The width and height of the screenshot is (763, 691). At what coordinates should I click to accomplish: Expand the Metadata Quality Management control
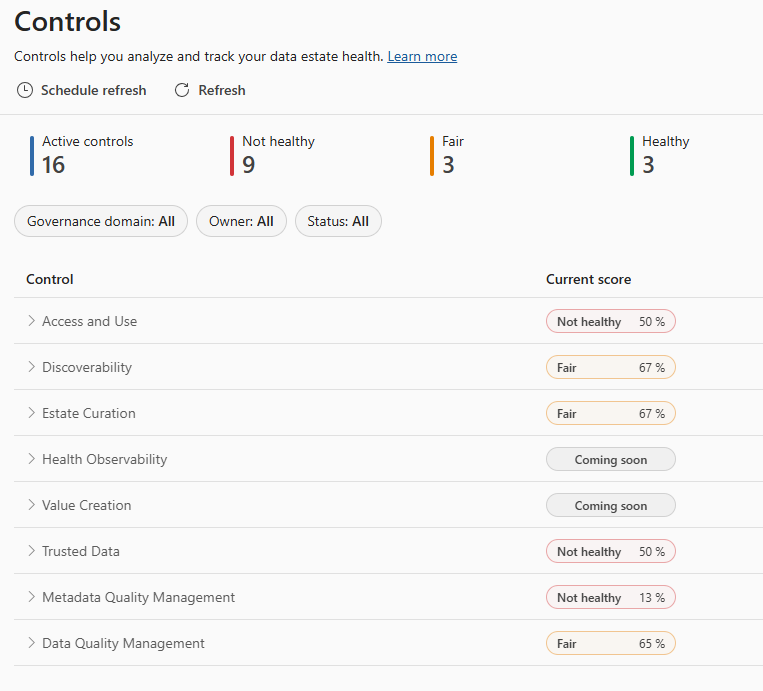pyautogui.click(x=32, y=597)
